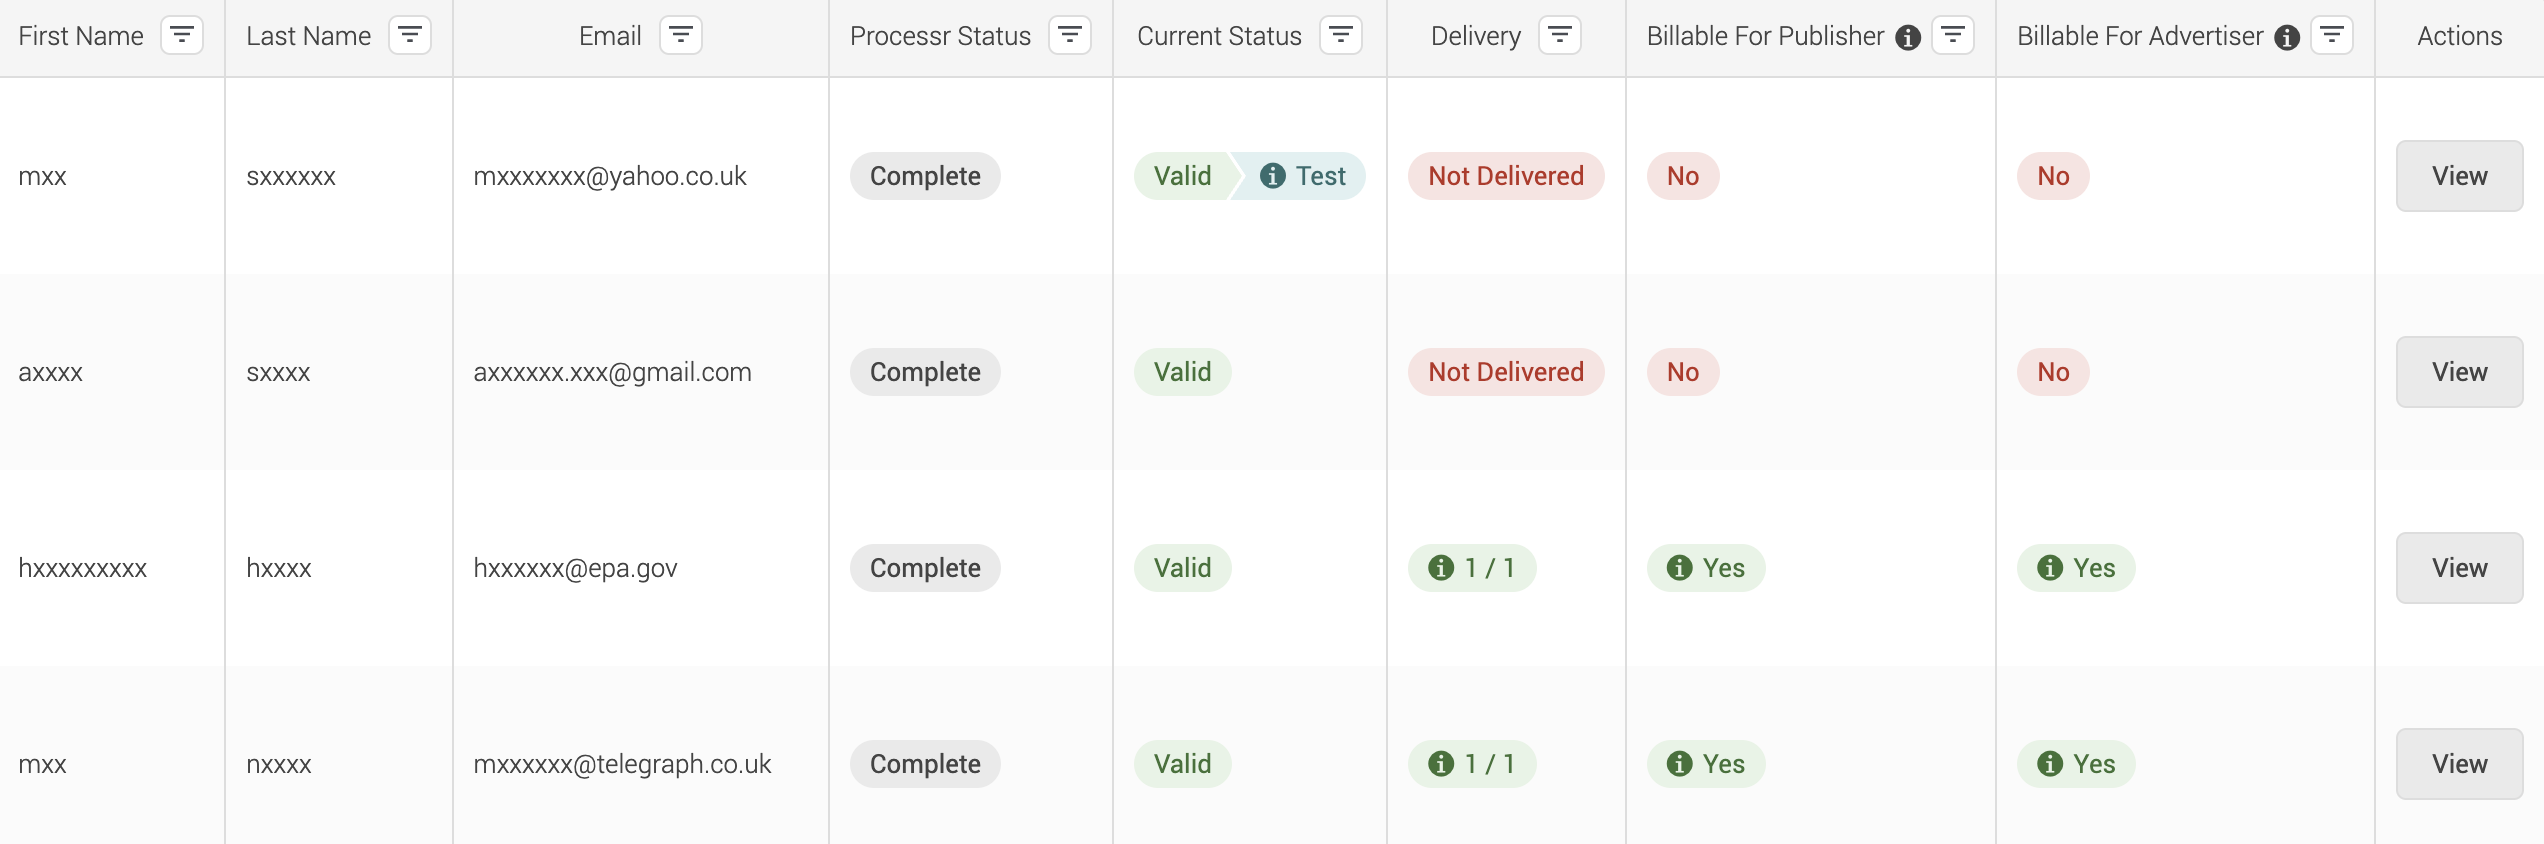Open the Billable For Publisher filter
2544x844 pixels.
1953,36
